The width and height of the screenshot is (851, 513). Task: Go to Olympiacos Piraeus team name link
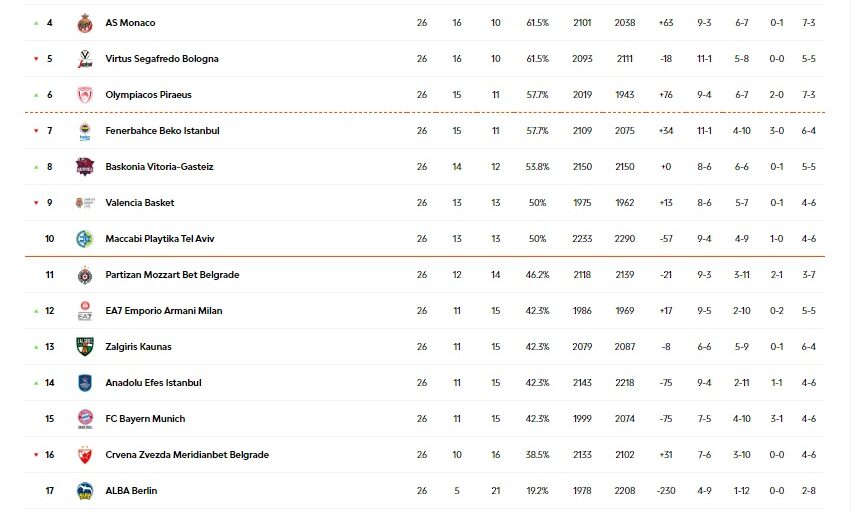148,95
